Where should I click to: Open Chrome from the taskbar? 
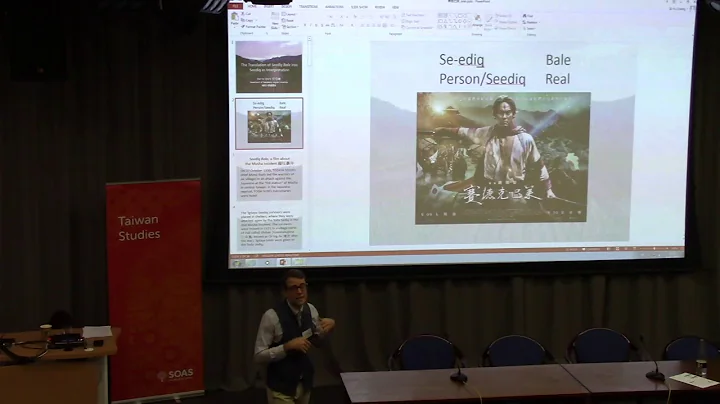[x=267, y=263]
